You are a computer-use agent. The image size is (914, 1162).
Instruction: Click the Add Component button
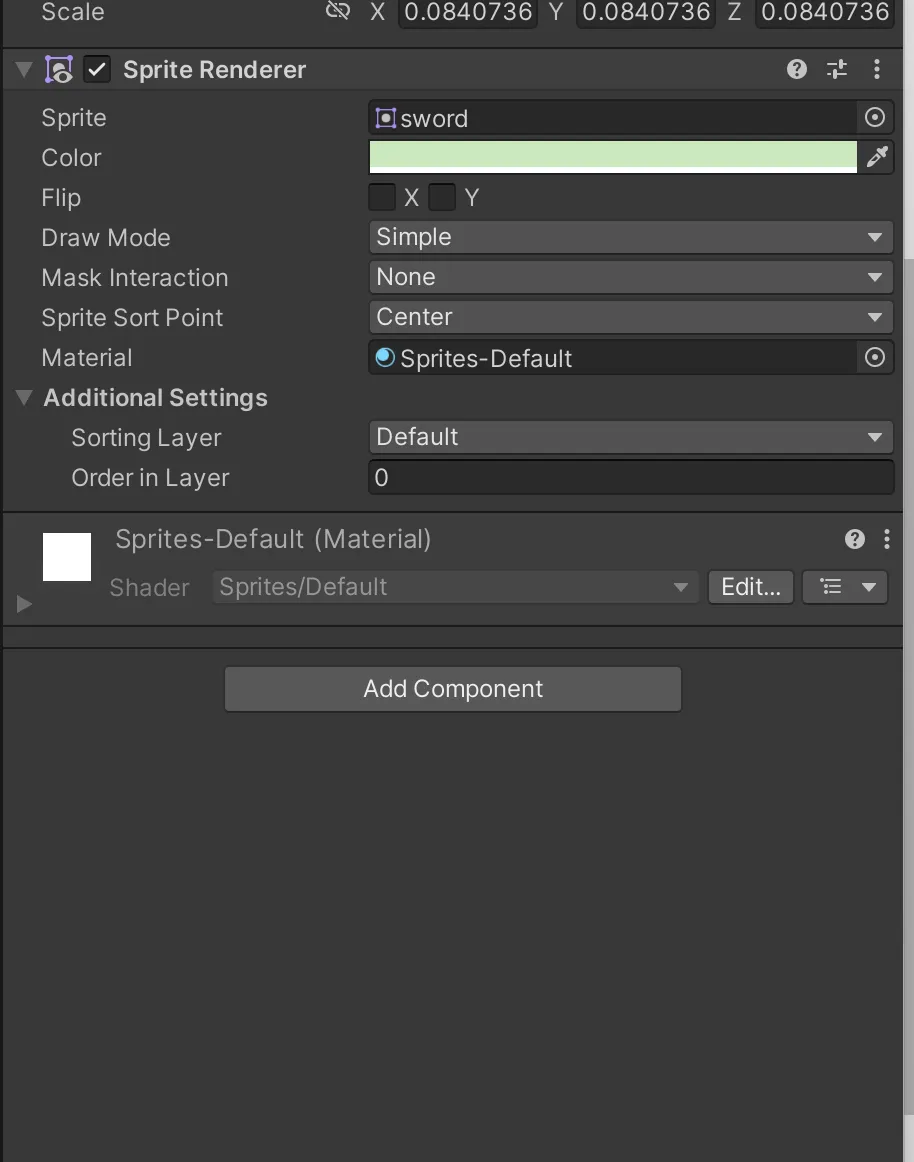[x=453, y=689]
